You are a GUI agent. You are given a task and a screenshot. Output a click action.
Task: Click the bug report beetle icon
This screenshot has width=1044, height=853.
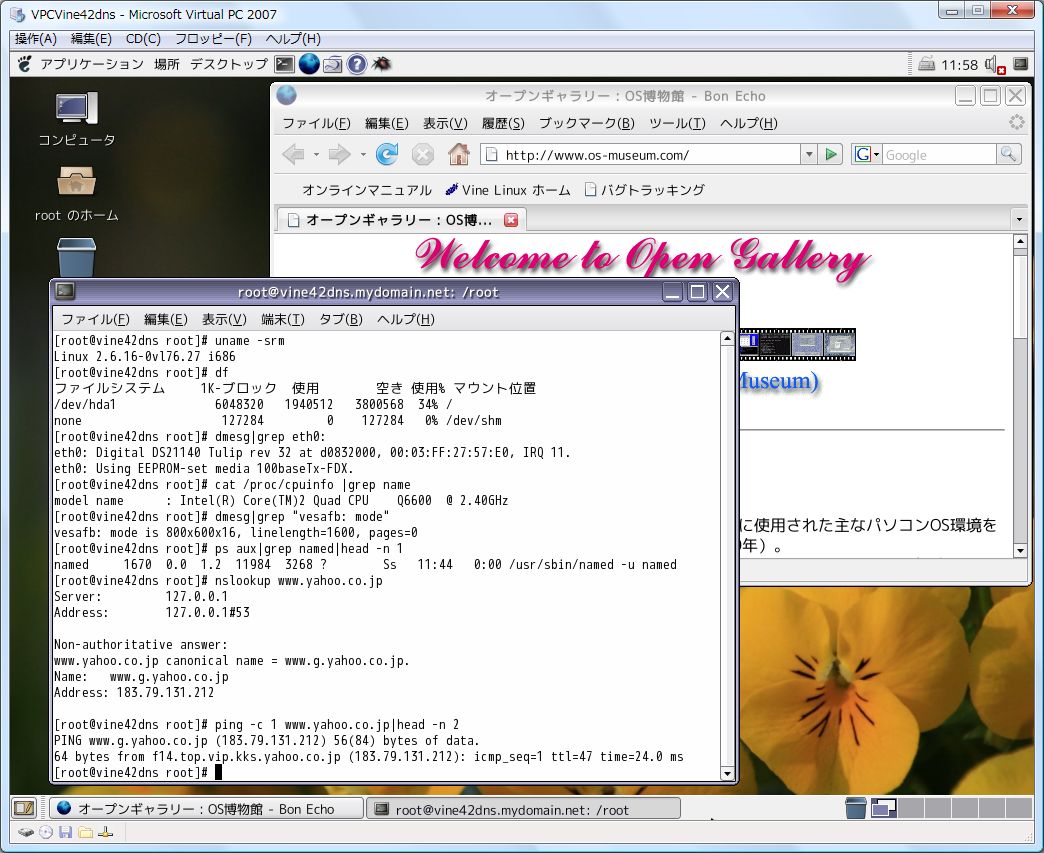coord(382,64)
